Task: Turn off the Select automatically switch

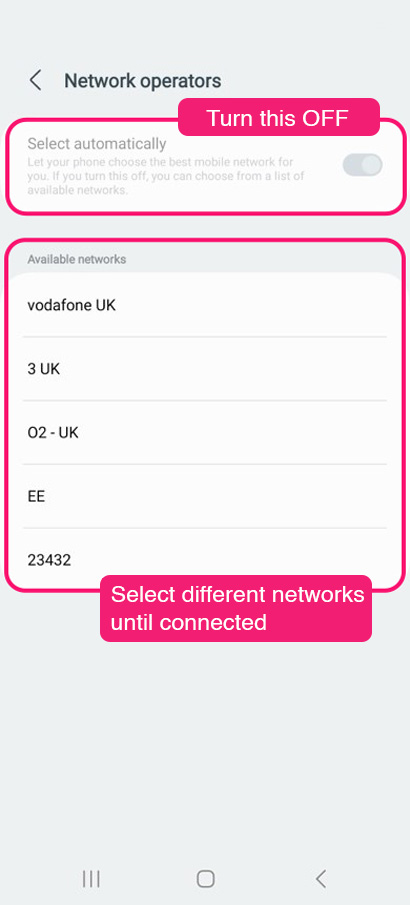Action: (363, 165)
